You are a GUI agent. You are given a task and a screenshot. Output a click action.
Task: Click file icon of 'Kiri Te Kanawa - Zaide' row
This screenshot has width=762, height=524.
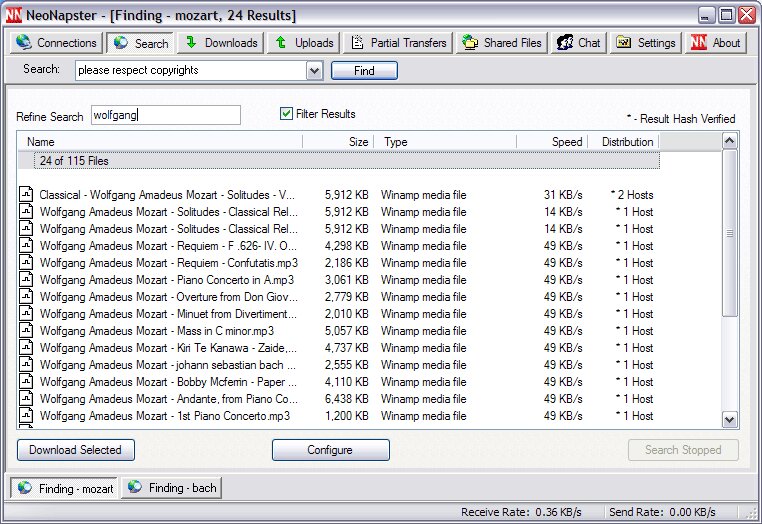[x=26, y=348]
